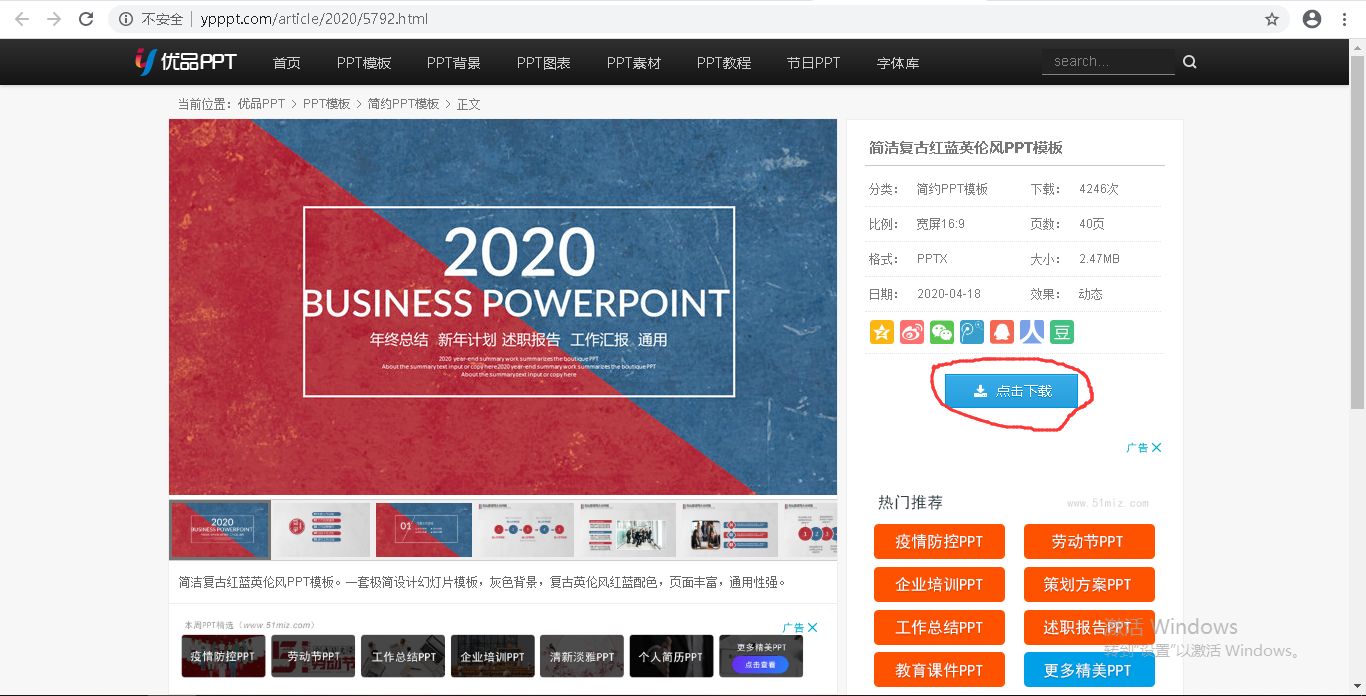The width and height of the screenshot is (1366, 696).
Task: Click the large 2020 Business PowerPoint preview
Action: pyautogui.click(x=503, y=307)
